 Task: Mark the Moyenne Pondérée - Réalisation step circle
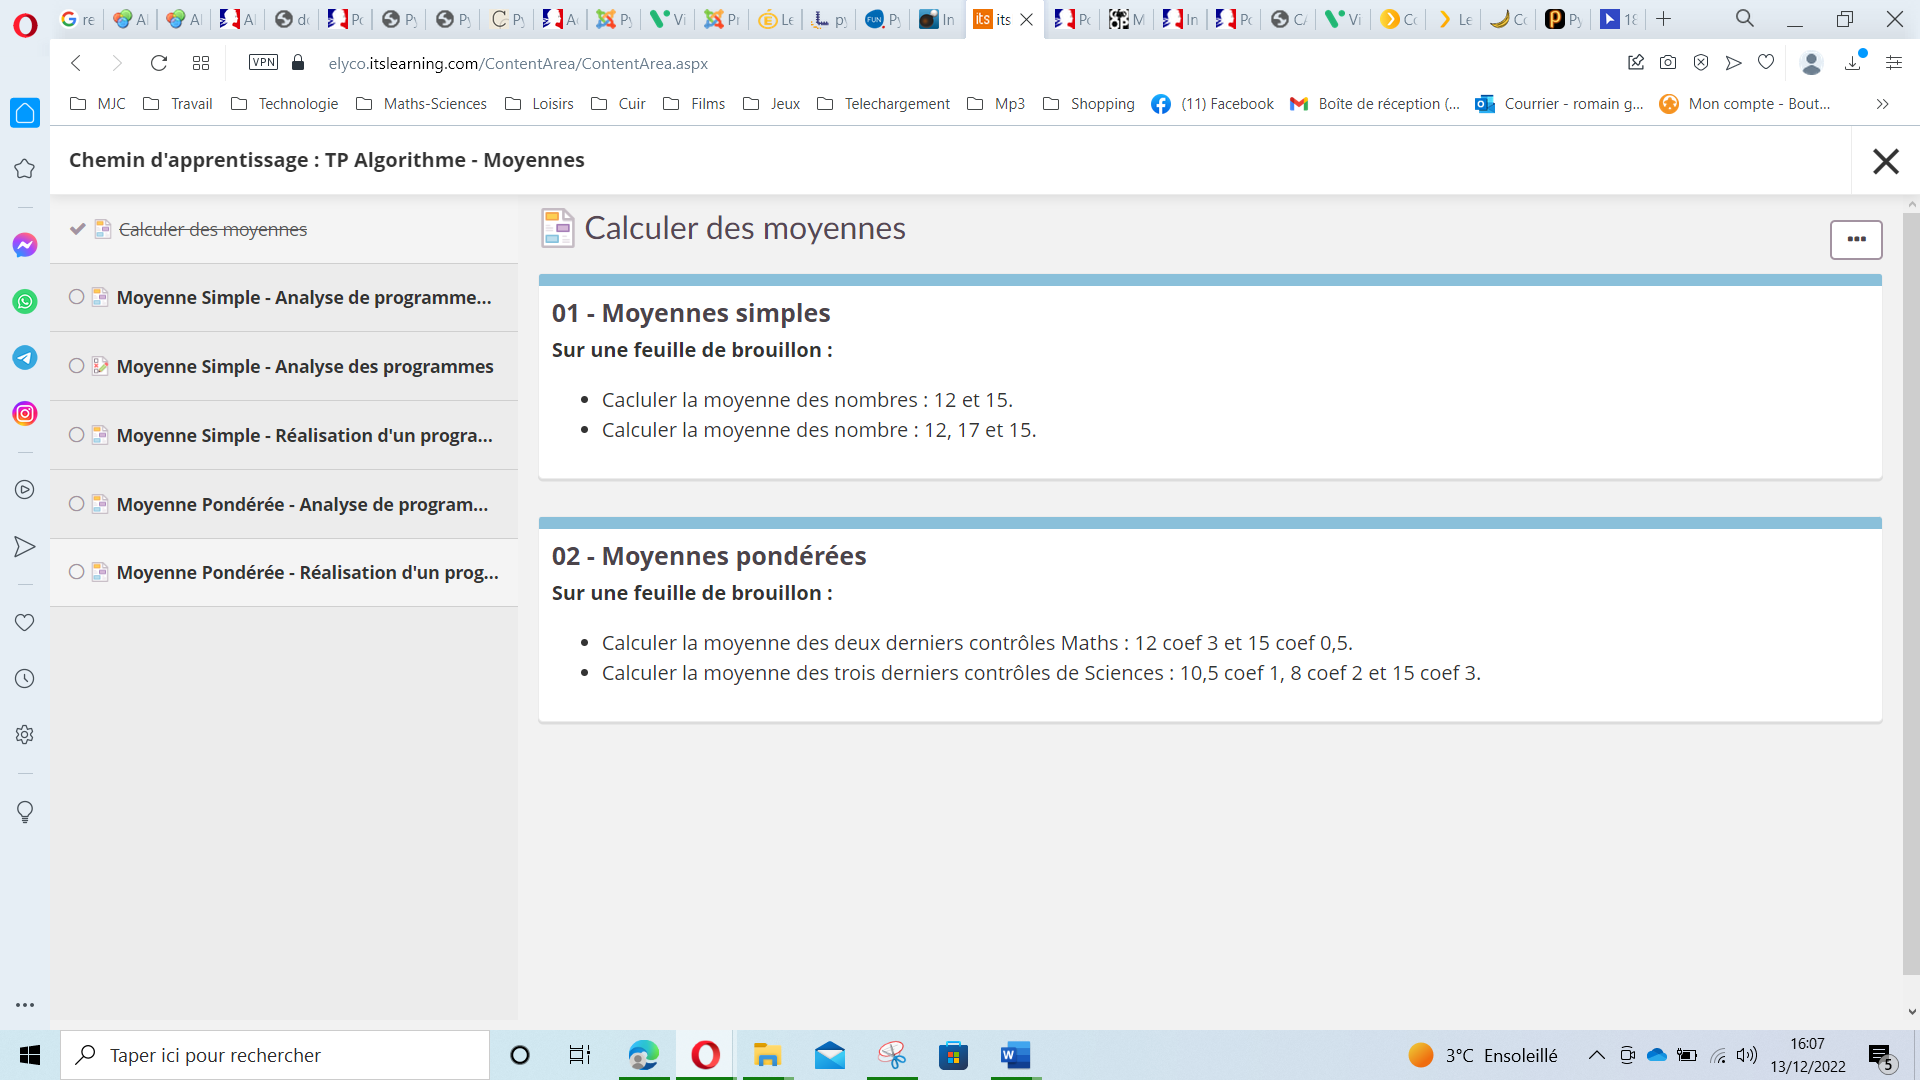pos(76,572)
